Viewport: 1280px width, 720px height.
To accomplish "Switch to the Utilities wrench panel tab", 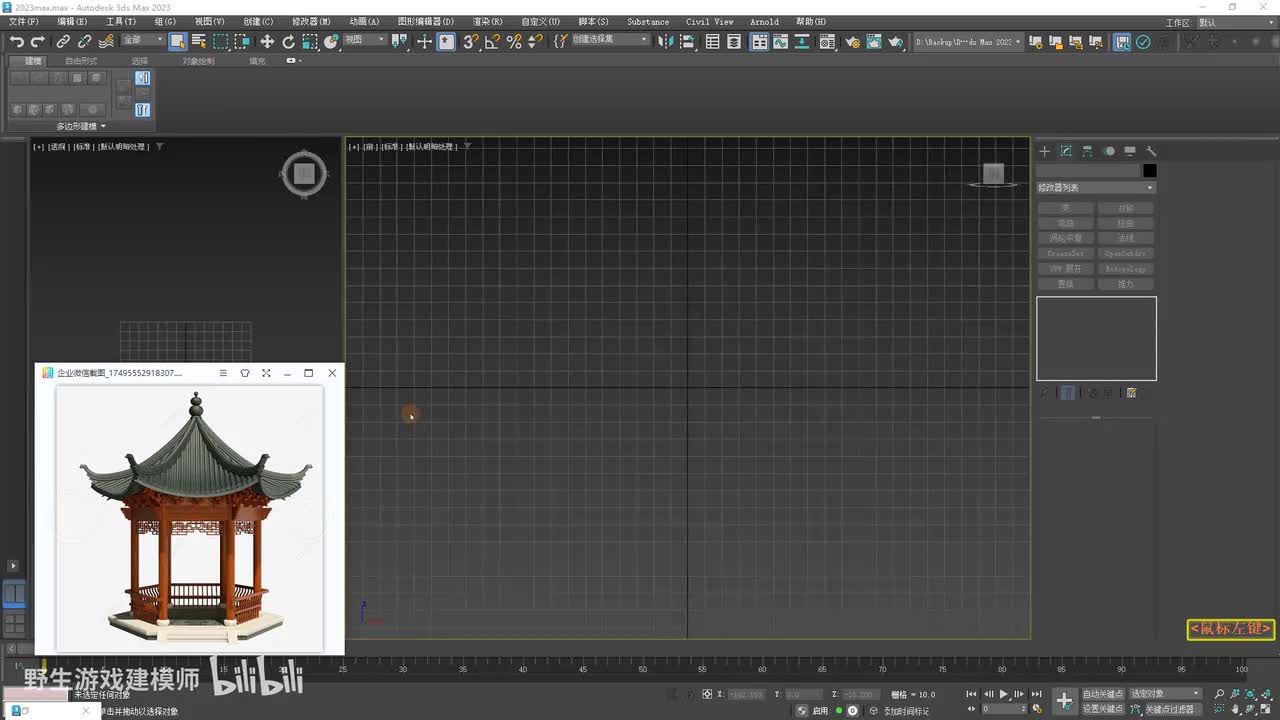I will click(1151, 151).
